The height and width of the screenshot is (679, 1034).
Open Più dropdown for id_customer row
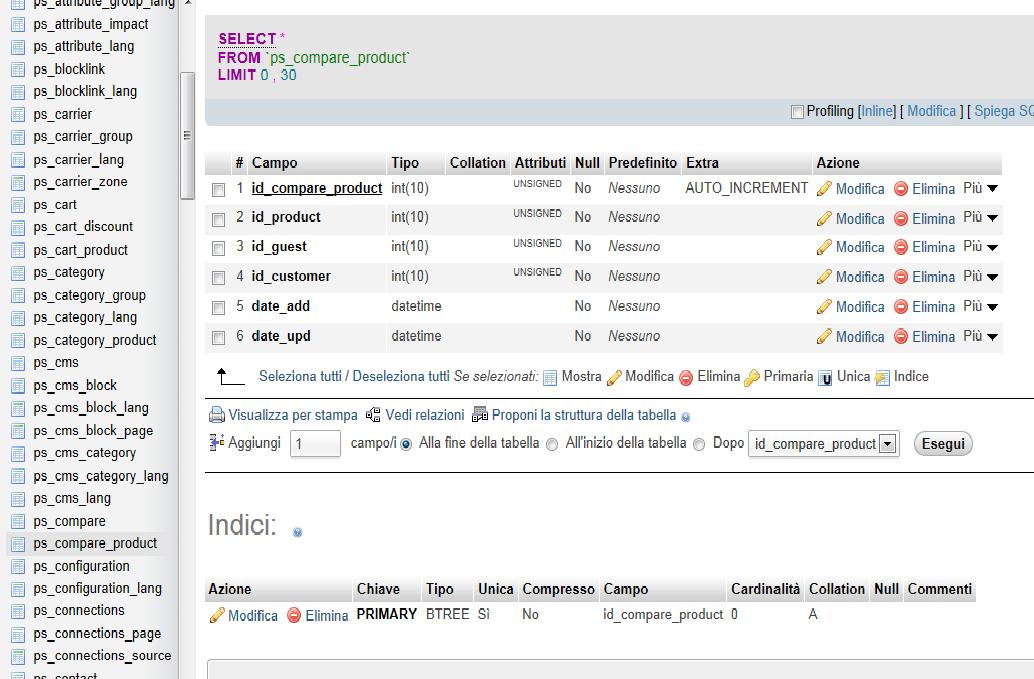[981, 276]
